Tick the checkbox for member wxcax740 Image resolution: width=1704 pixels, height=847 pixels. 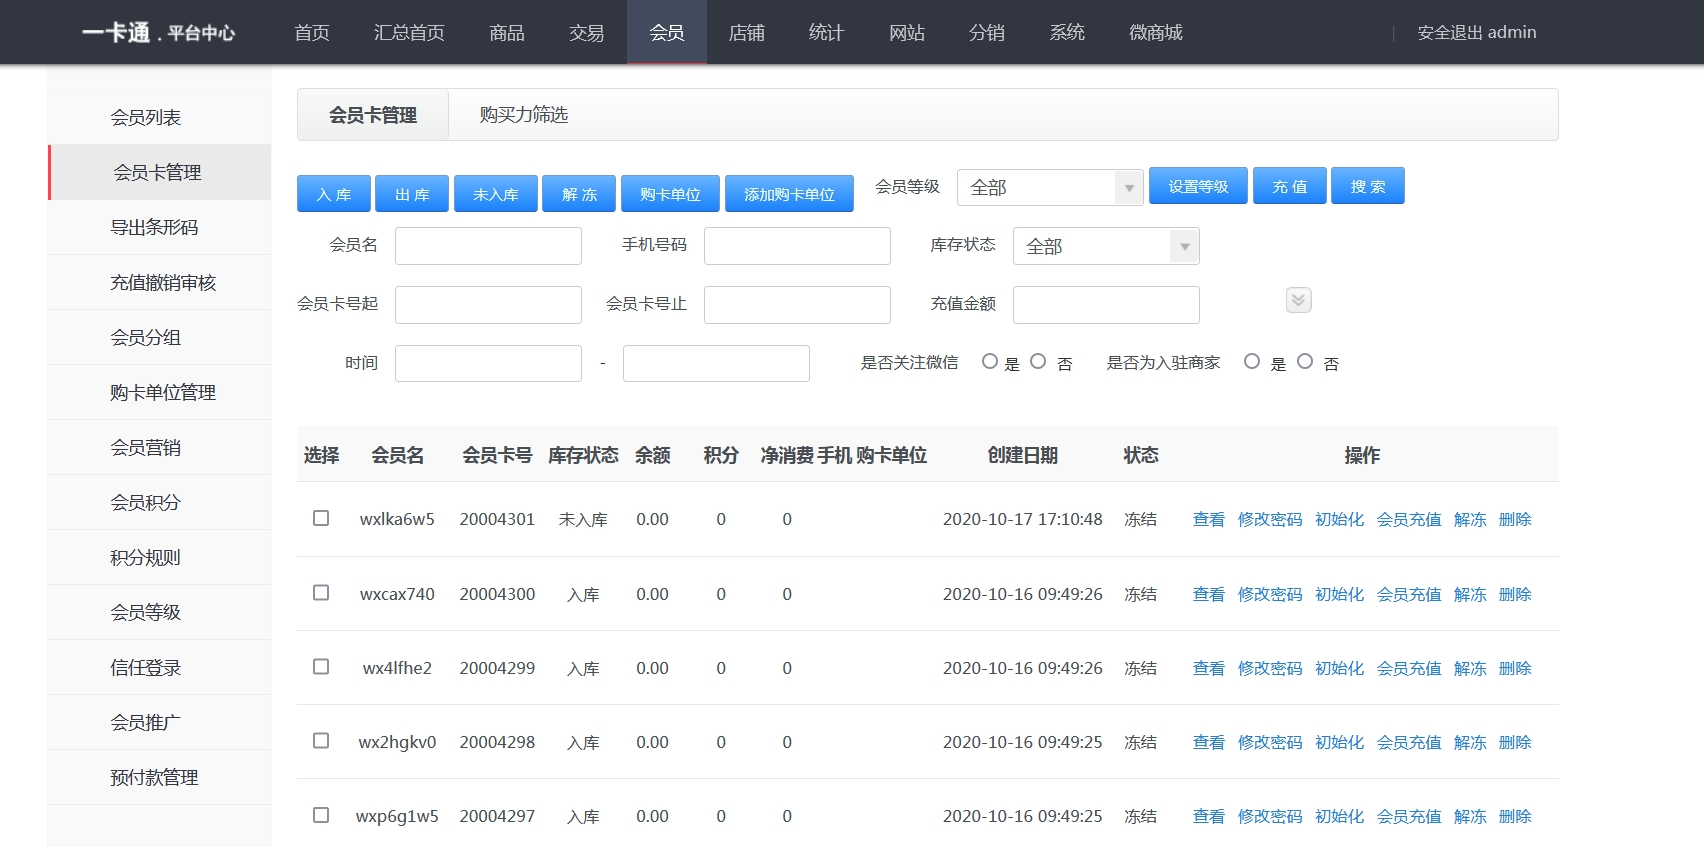point(321,593)
